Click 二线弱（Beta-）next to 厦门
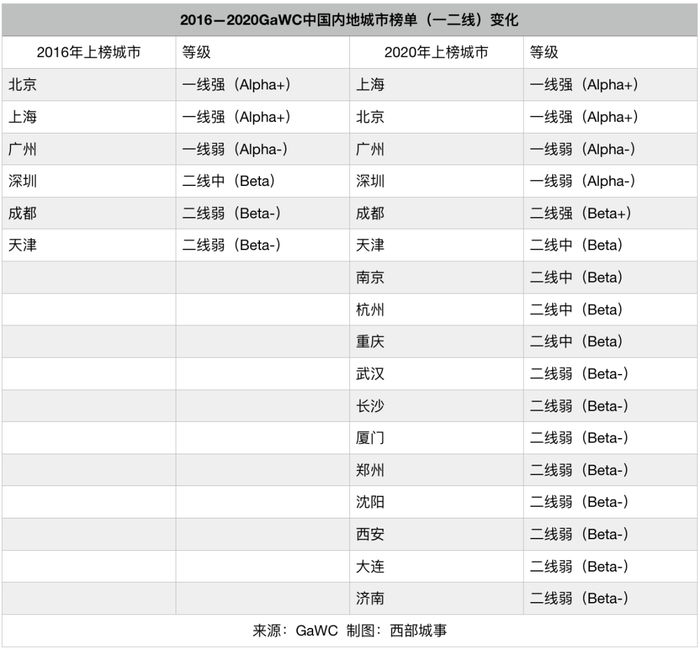This screenshot has height=650, width=700. tap(579, 438)
